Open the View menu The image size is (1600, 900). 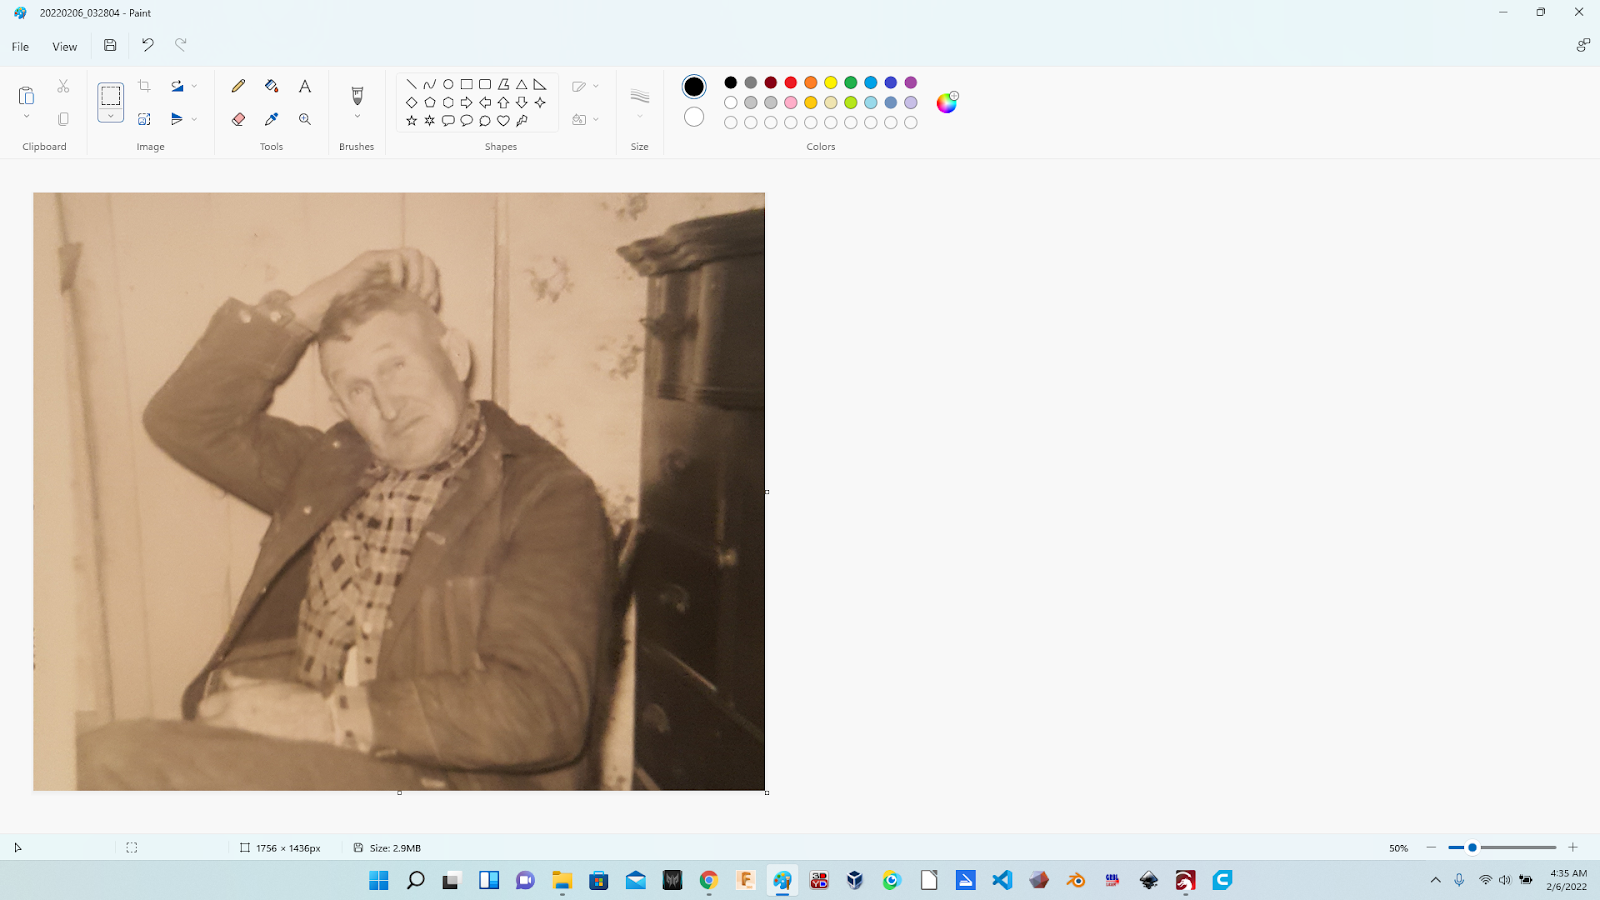(x=64, y=46)
